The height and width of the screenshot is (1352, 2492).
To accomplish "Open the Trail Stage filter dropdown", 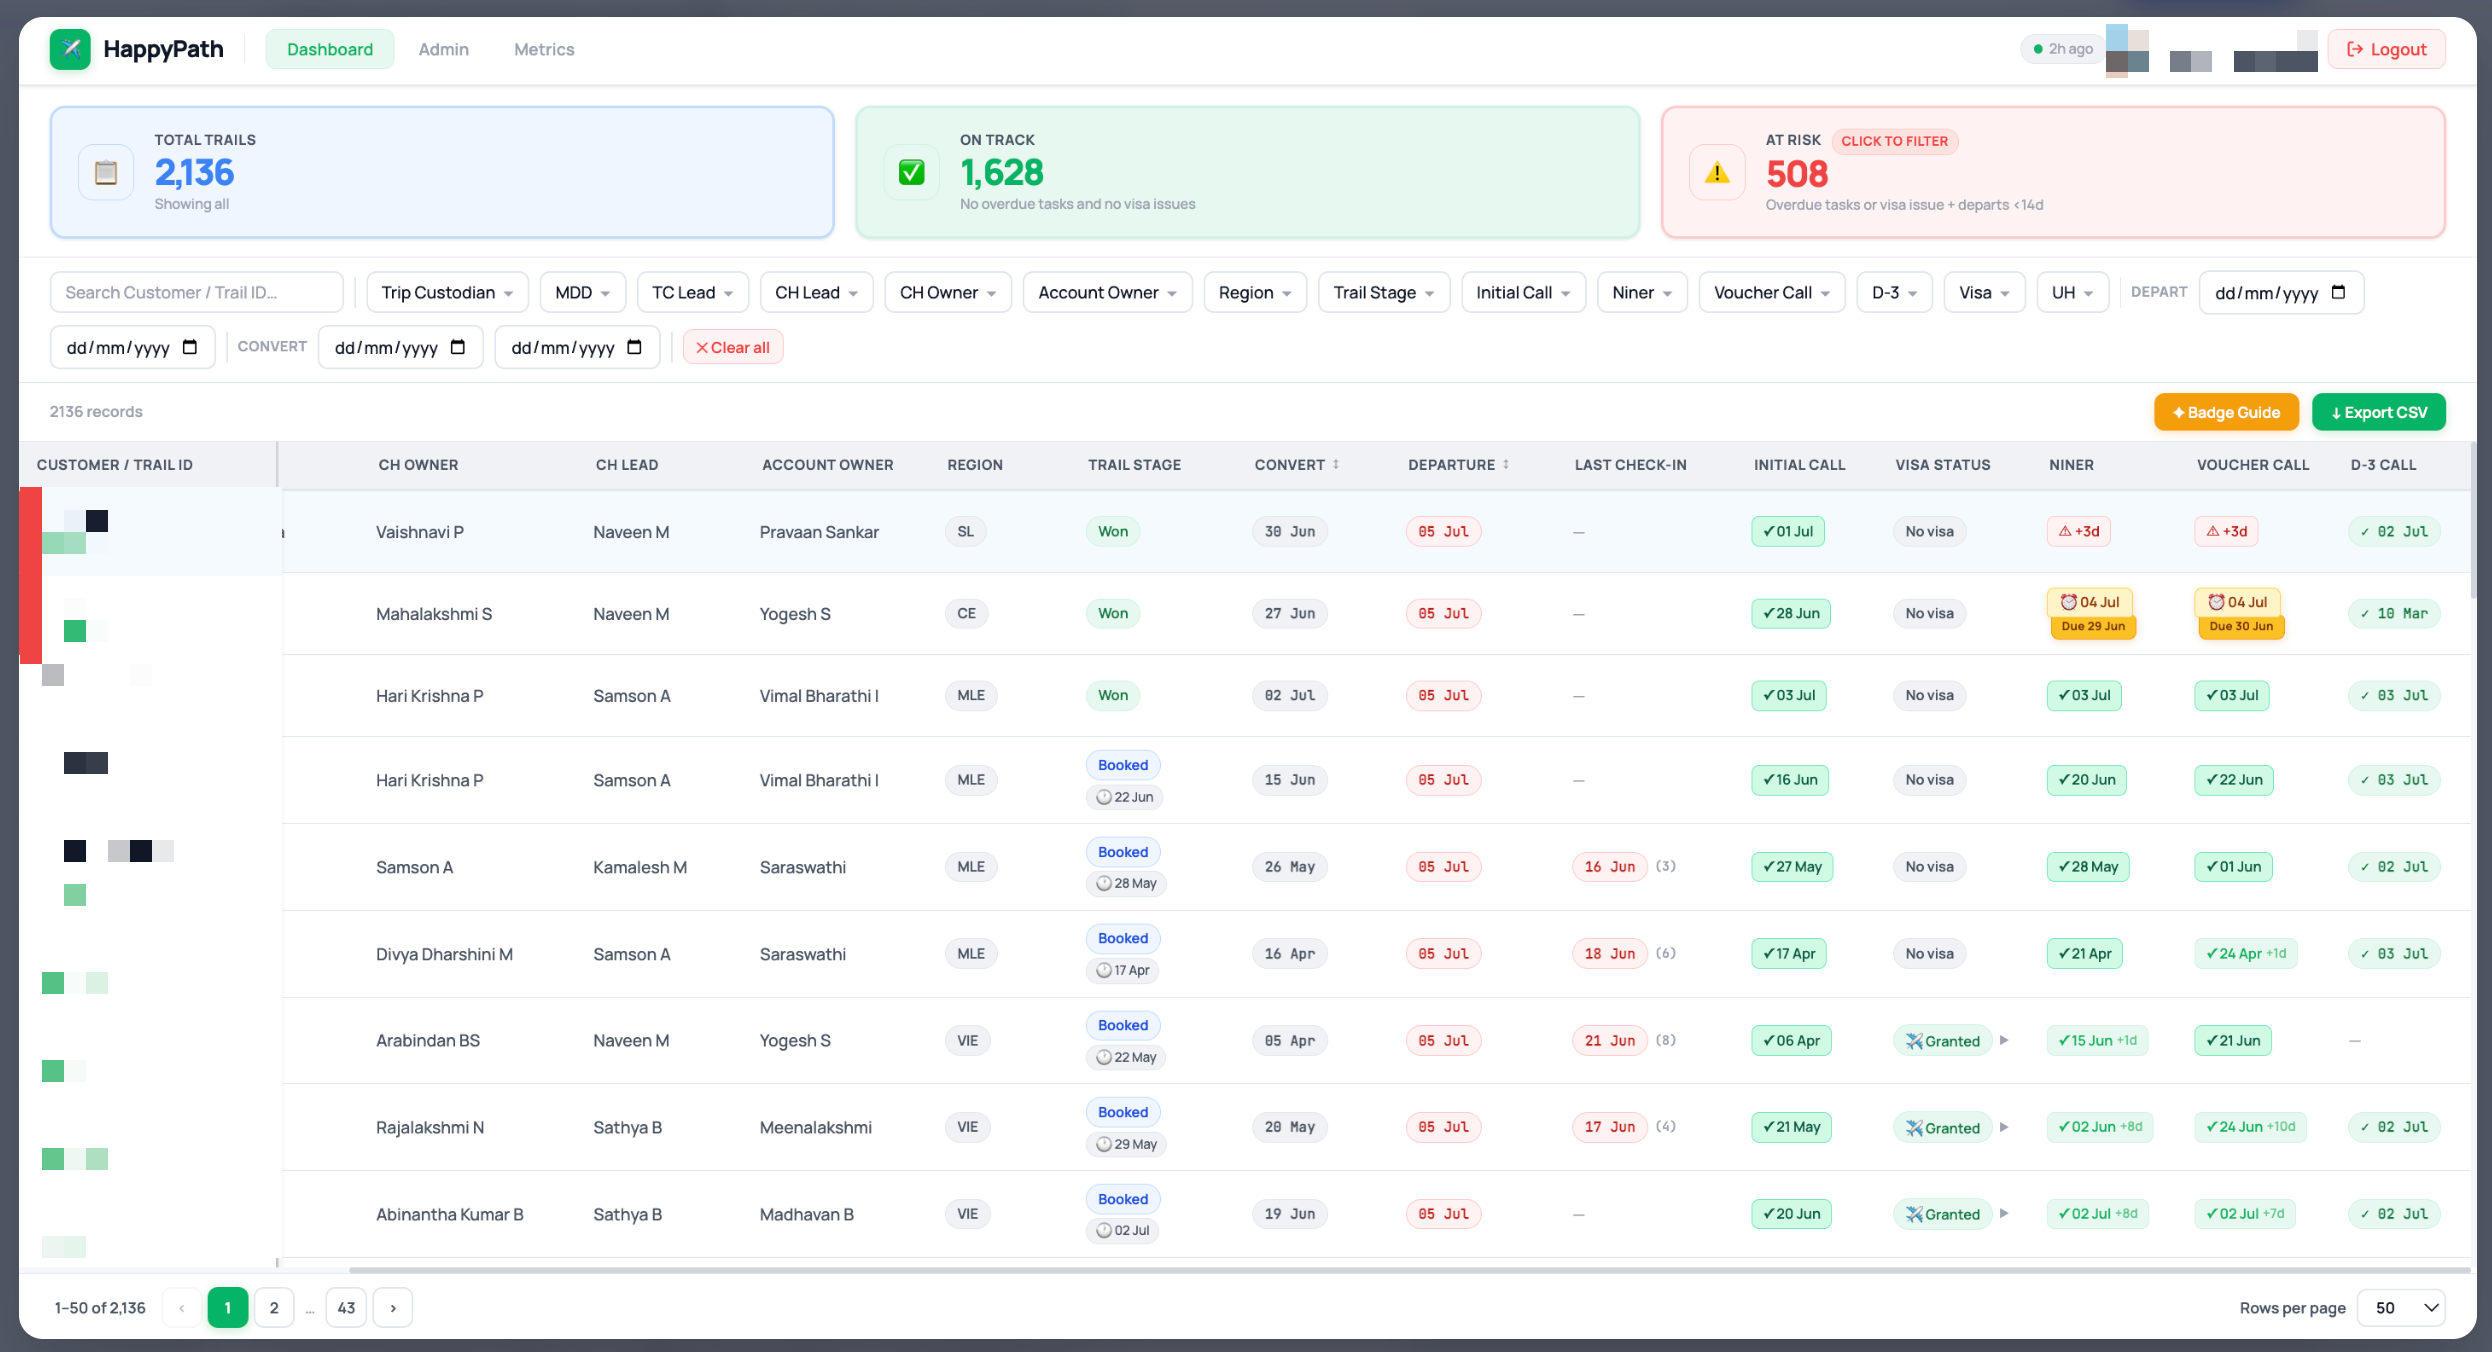I will click(1383, 292).
